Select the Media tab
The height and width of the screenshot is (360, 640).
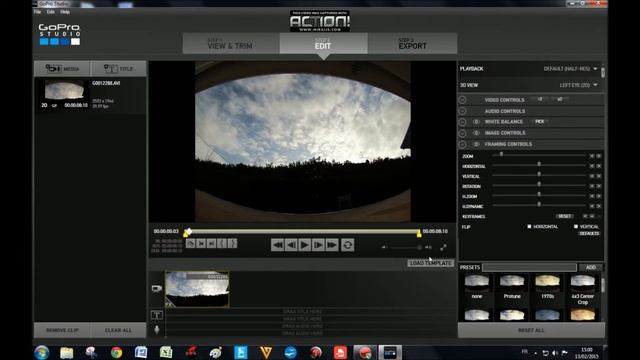(x=62, y=69)
